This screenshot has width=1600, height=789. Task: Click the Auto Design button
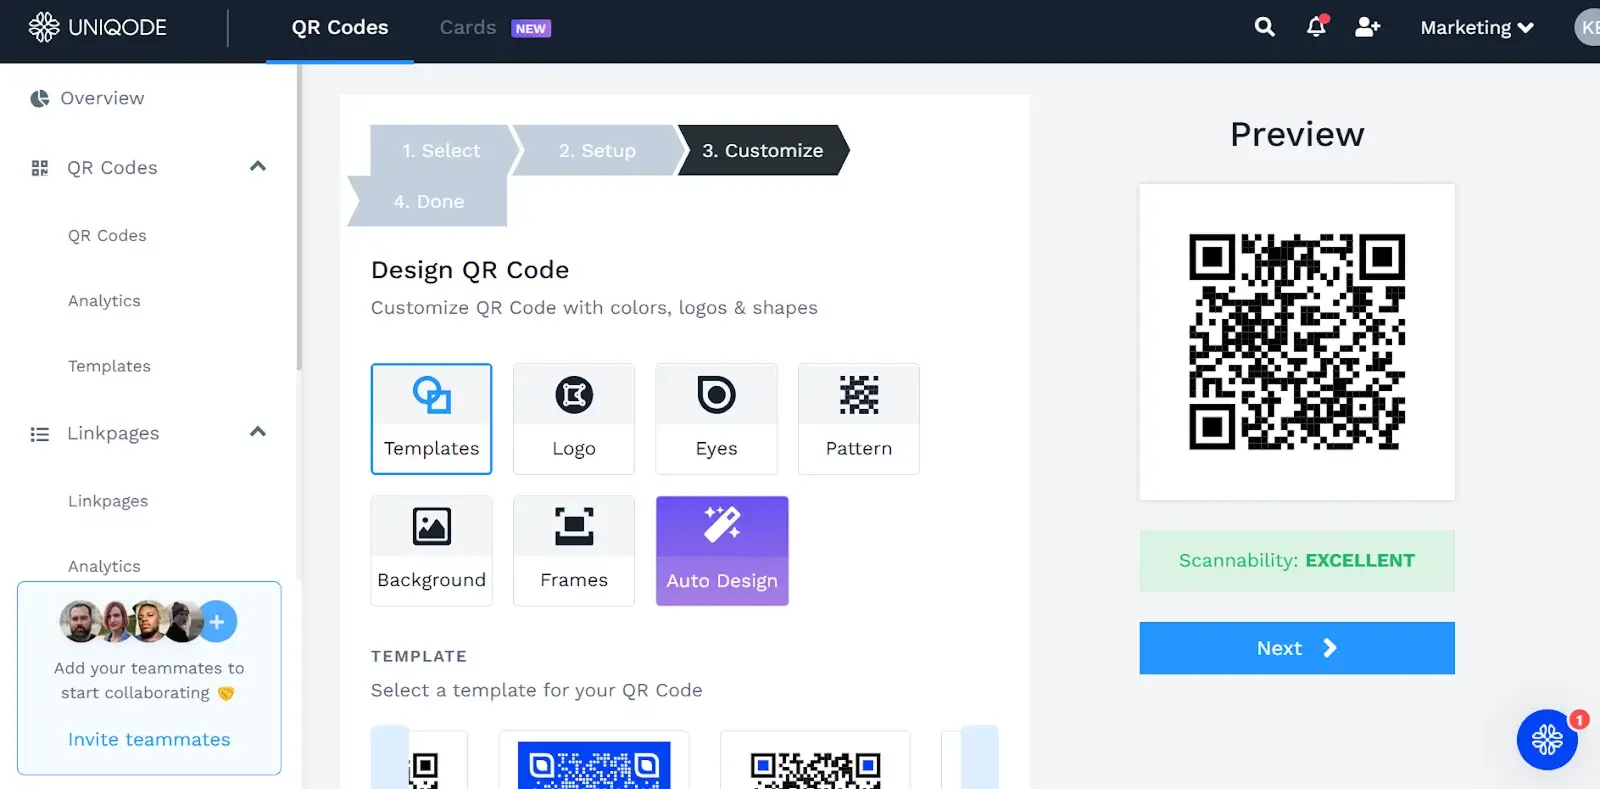pyautogui.click(x=722, y=550)
